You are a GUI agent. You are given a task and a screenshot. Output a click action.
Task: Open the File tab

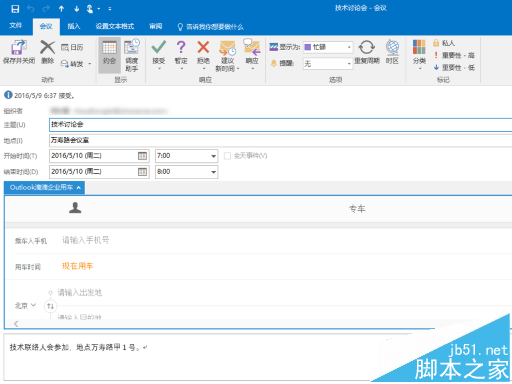coord(15,26)
